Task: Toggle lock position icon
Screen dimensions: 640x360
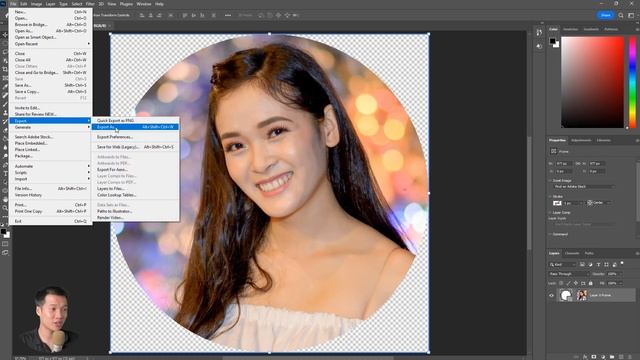Action: coord(576,283)
